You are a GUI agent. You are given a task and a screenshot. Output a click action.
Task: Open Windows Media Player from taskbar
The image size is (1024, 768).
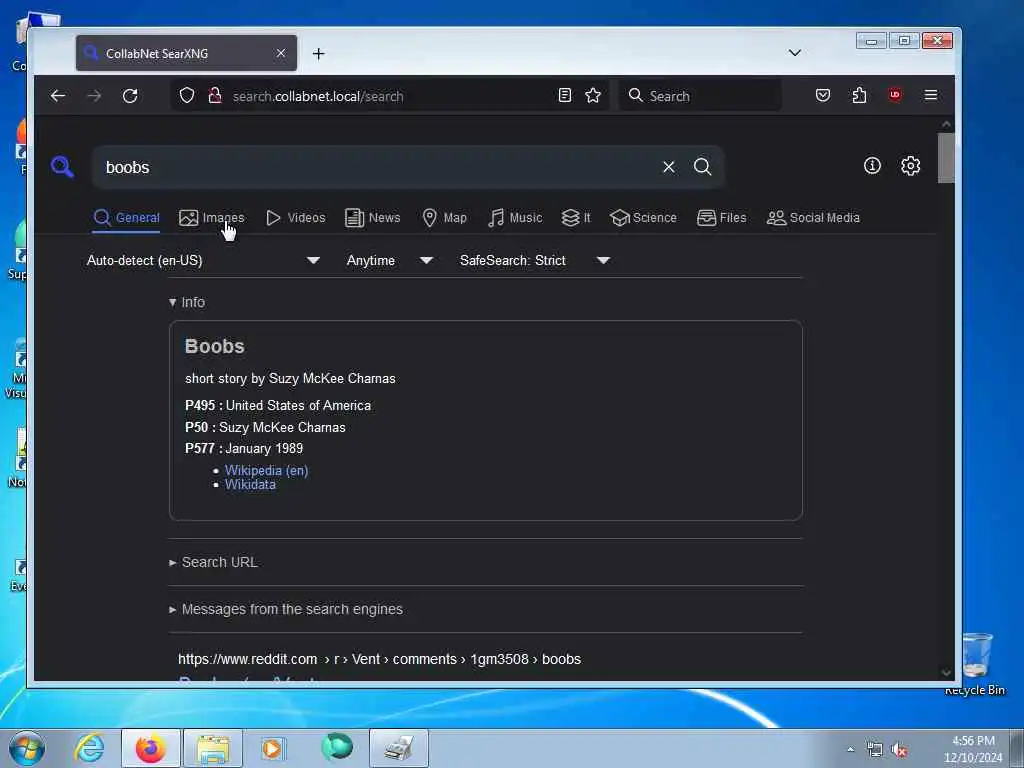tap(272, 748)
